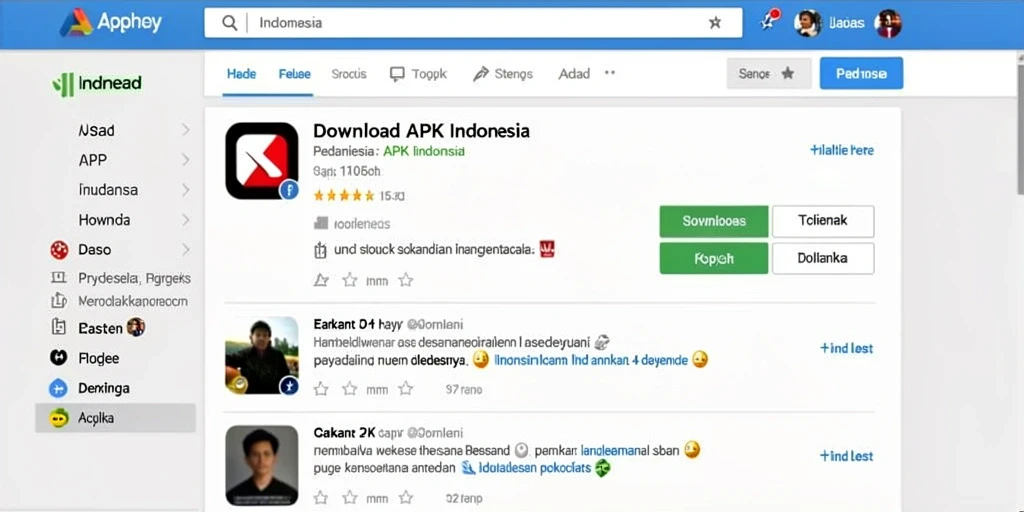Viewport: 1024px width, 512px height.
Task: Click the green Kopgkh button
Action: [714, 258]
